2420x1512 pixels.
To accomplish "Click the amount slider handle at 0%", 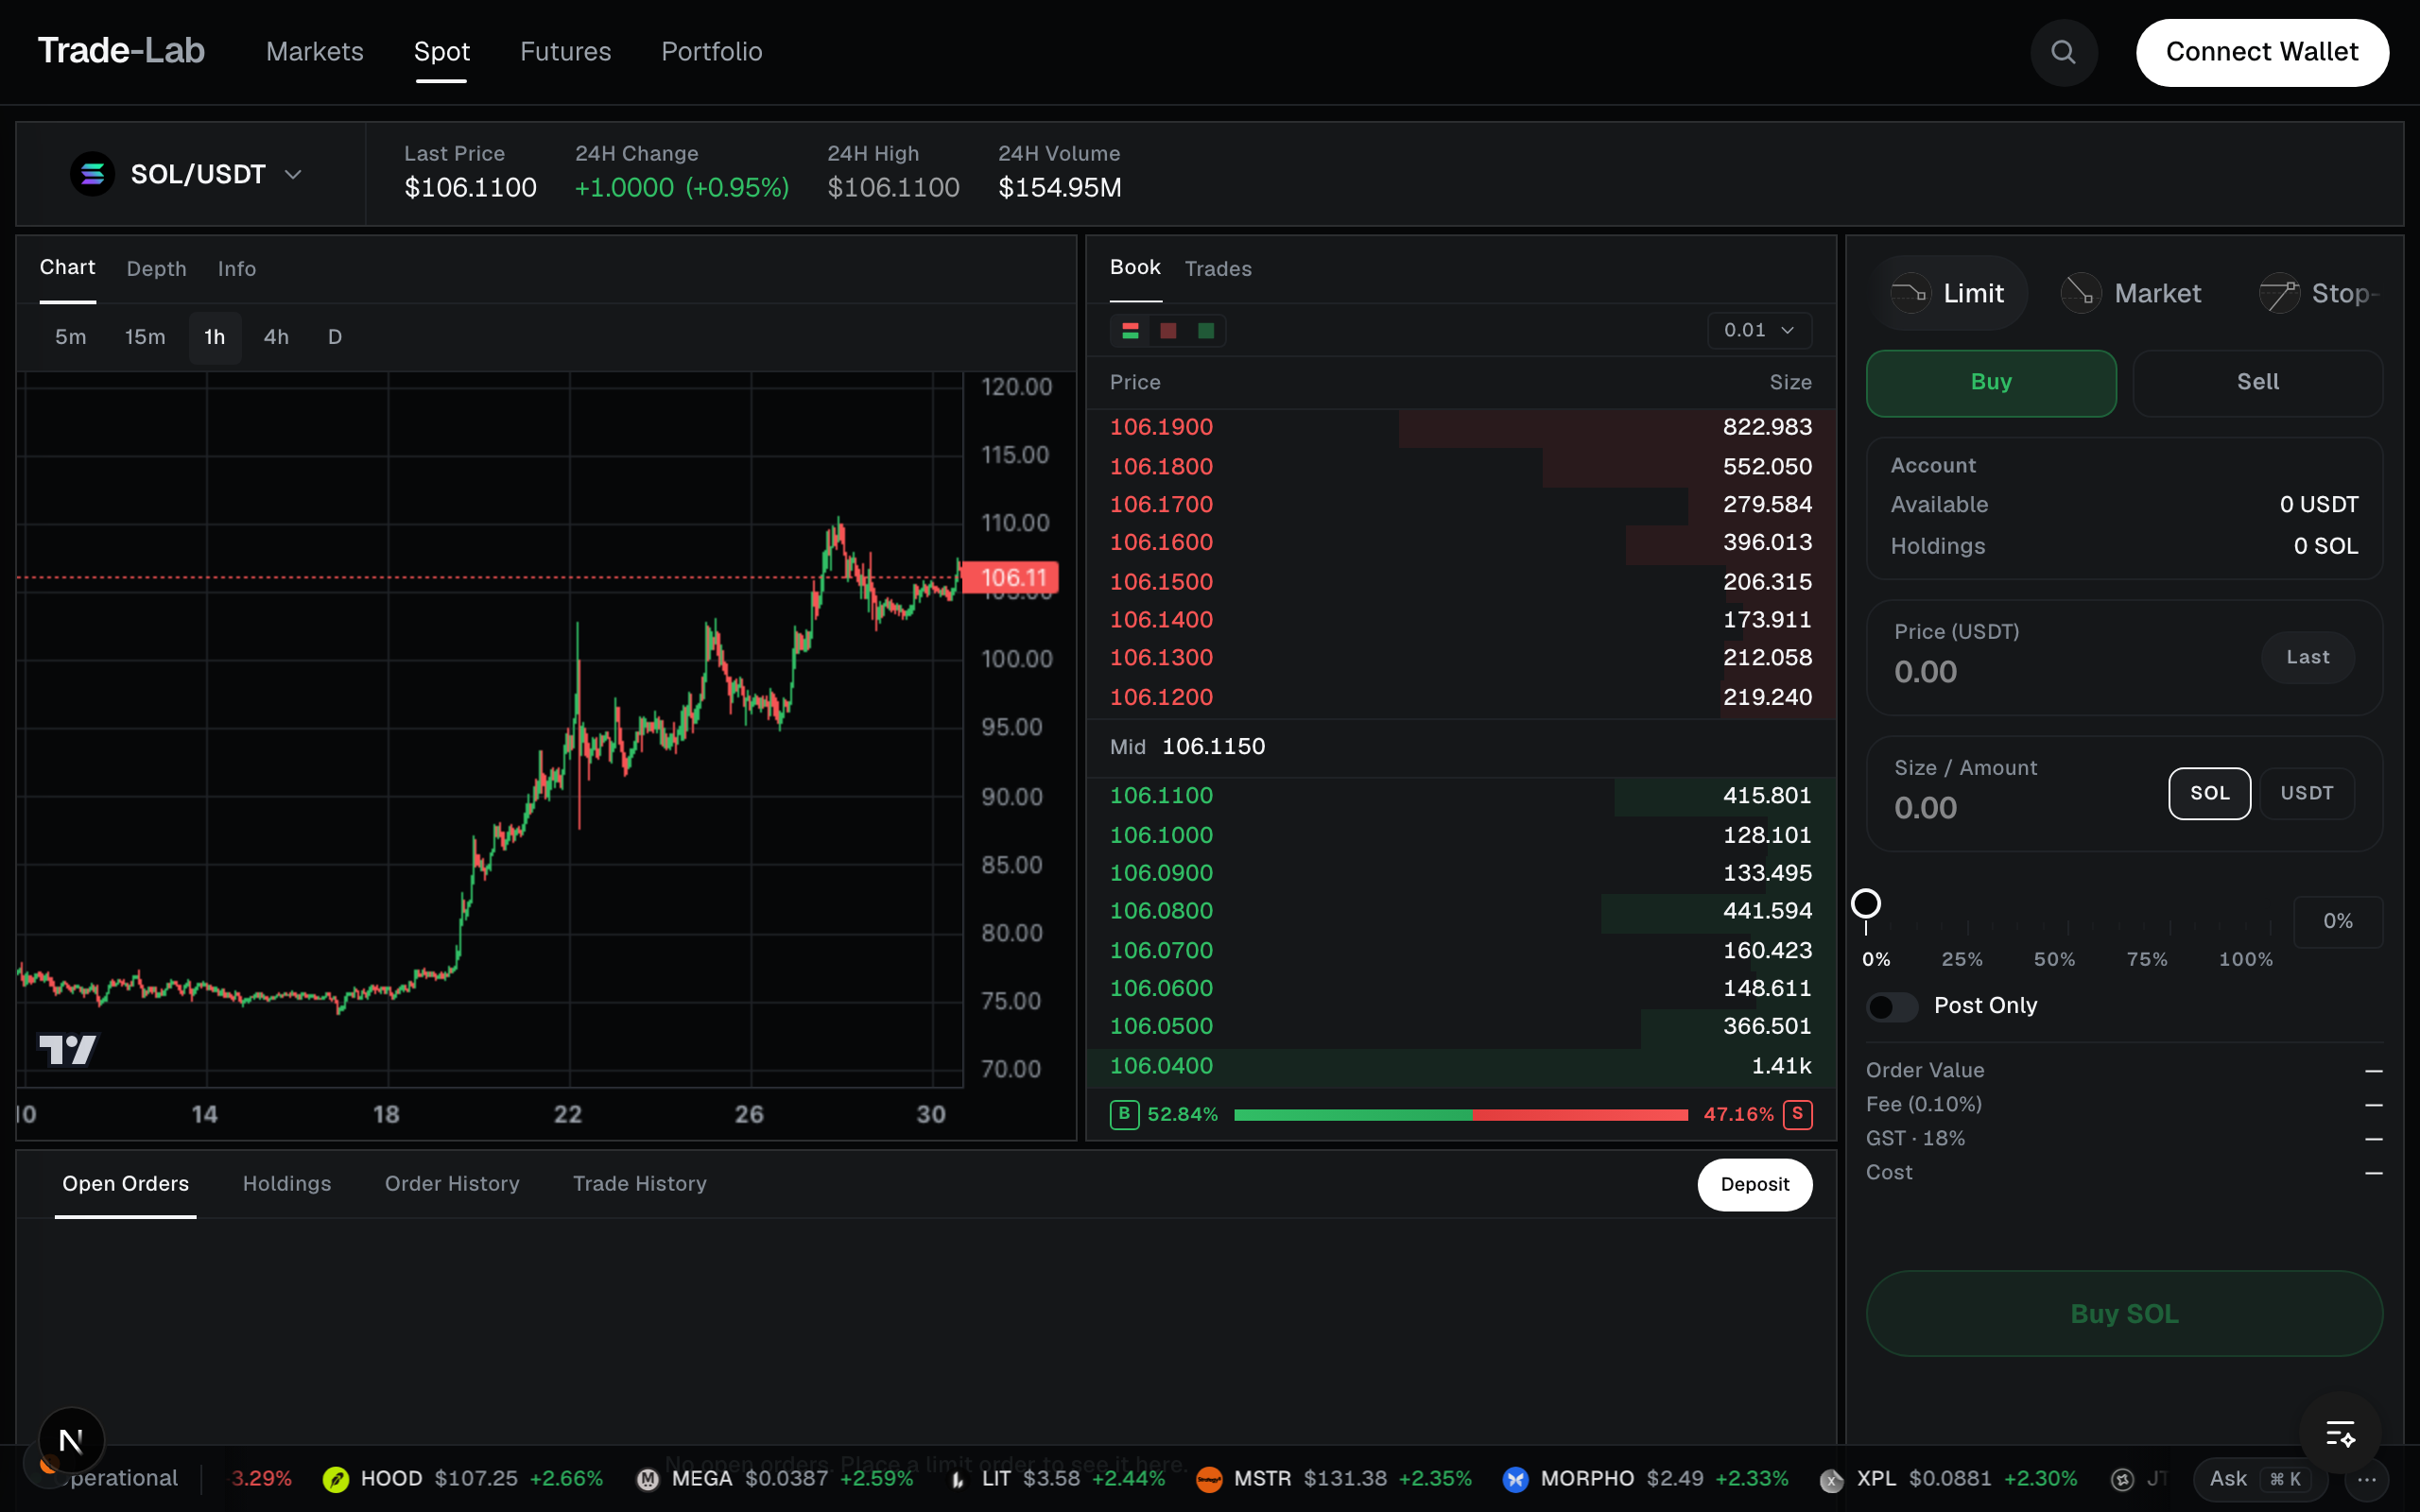I will click(1866, 903).
